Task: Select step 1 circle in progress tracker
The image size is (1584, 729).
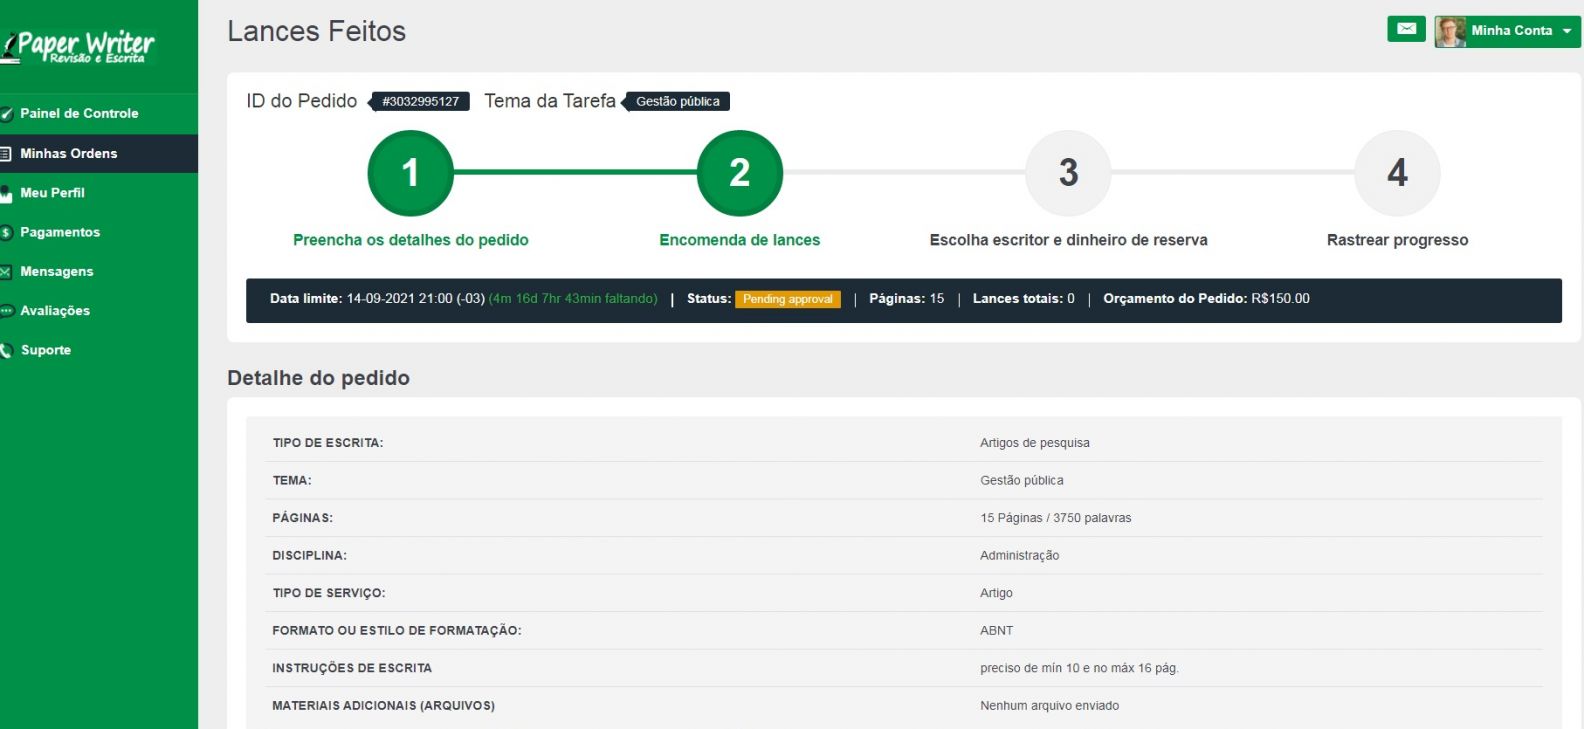Action: pos(410,173)
